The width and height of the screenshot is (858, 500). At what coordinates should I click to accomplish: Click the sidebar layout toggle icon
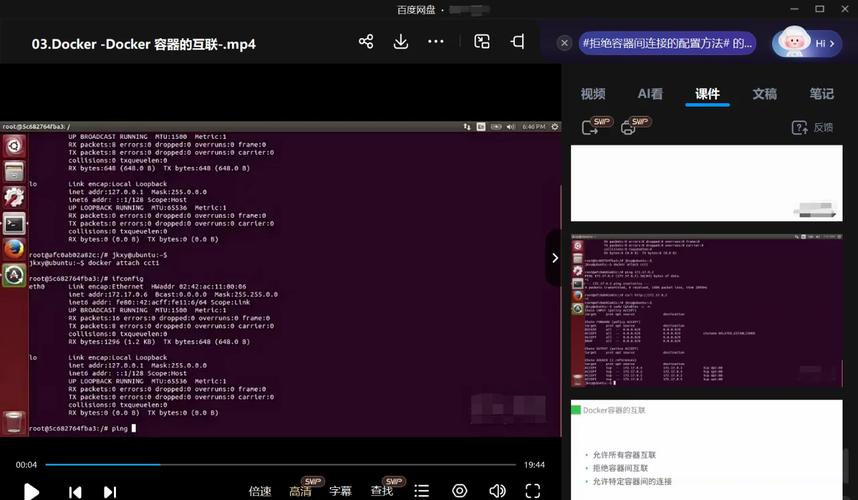coord(518,42)
